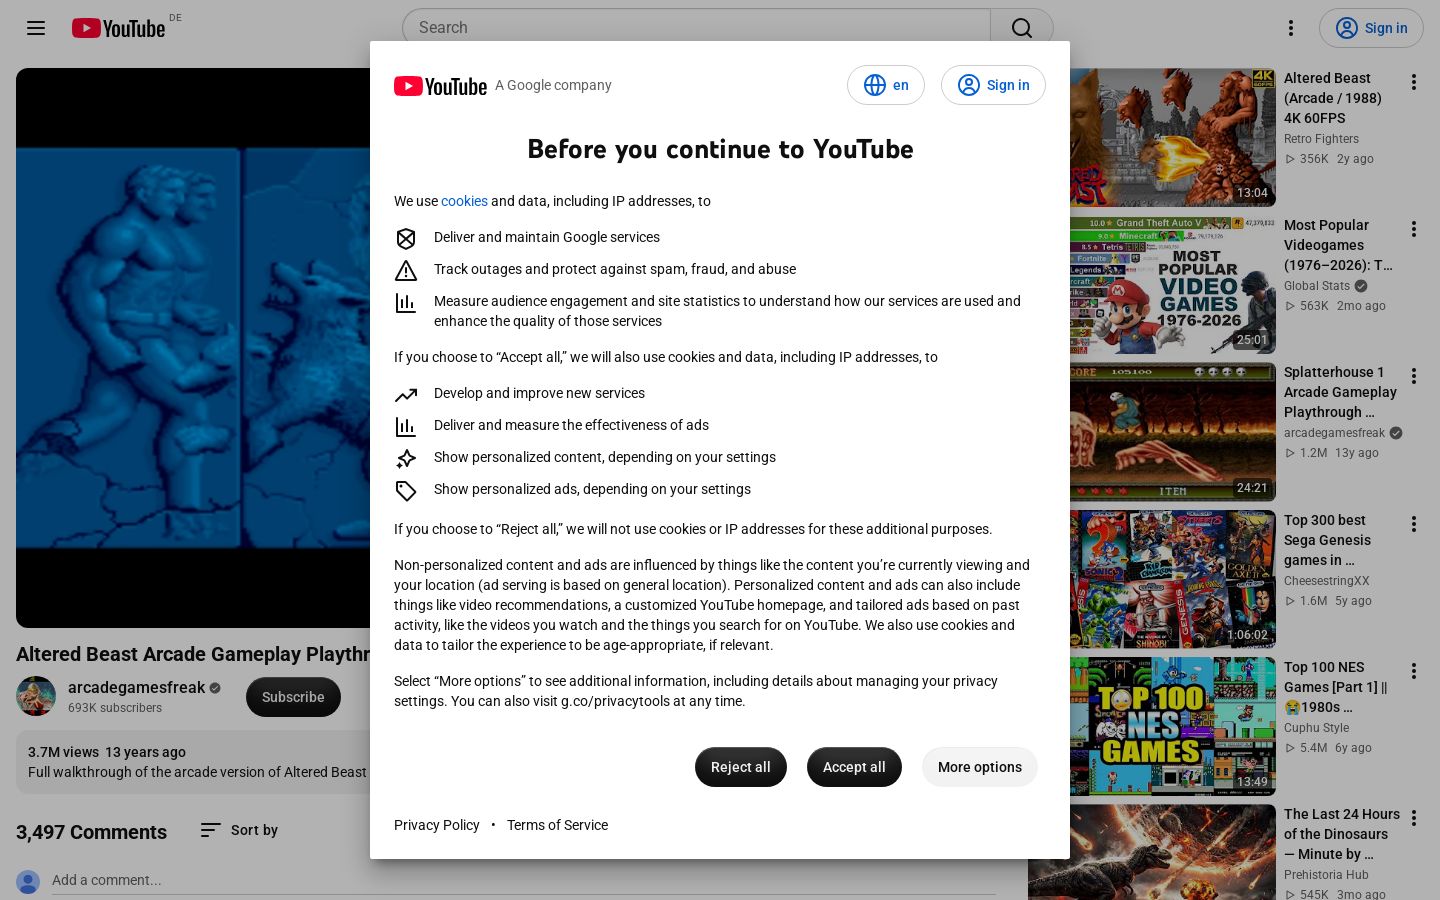The width and height of the screenshot is (1440, 900).
Task: Click the 3,497 Comments heading
Action: point(91,832)
